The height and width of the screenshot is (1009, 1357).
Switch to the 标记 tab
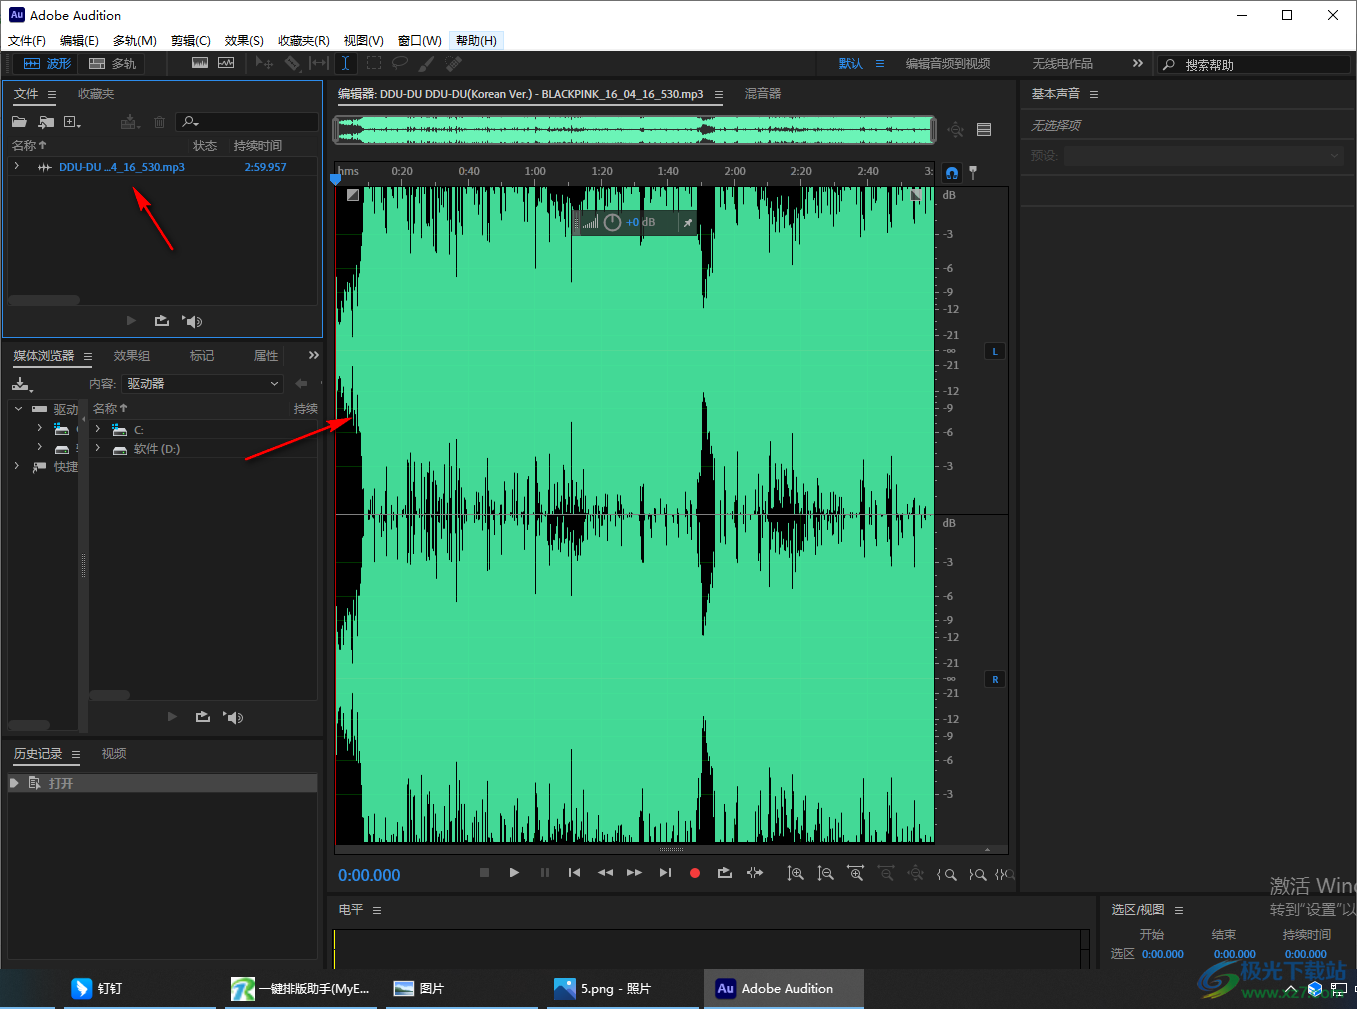pos(202,356)
